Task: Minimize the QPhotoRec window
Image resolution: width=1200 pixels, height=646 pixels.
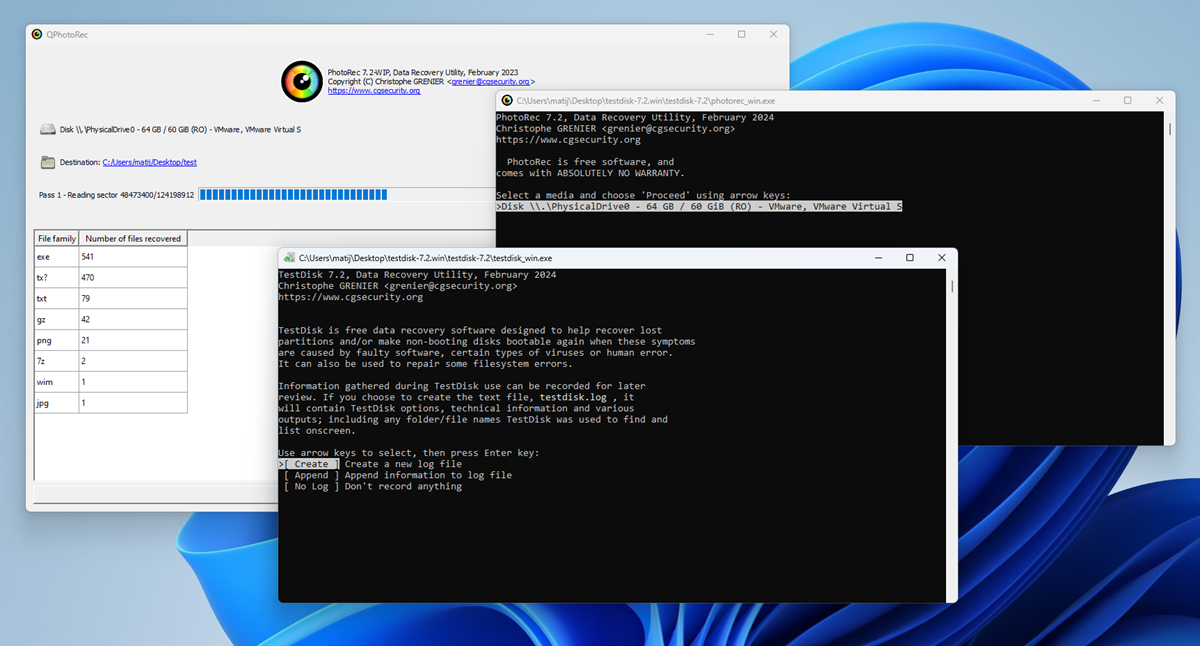Action: pyautogui.click(x=708, y=35)
